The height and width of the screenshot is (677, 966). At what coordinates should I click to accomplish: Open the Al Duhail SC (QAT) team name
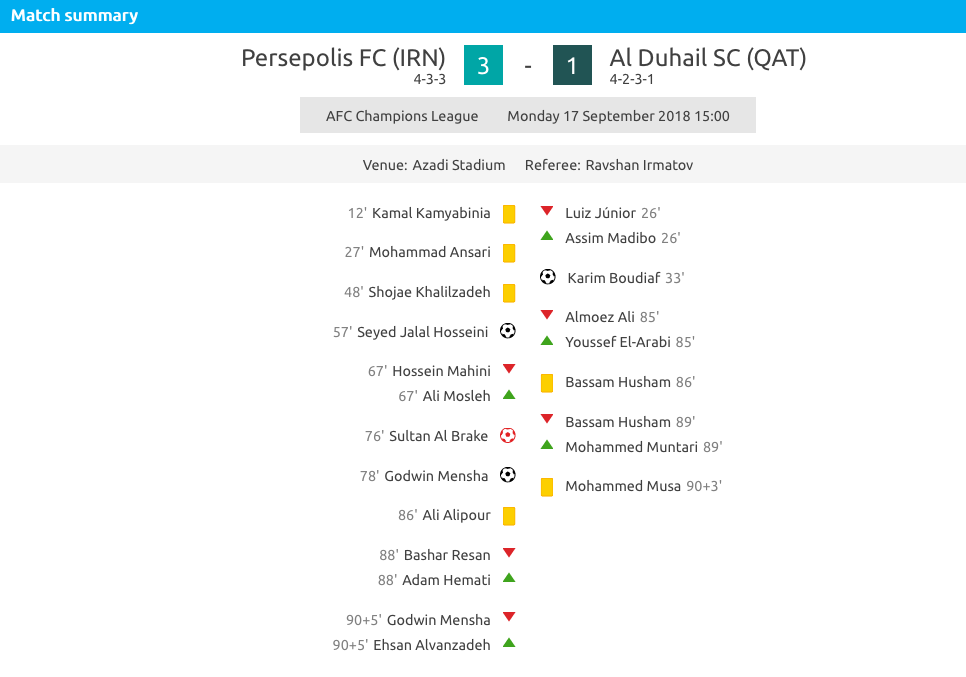tap(708, 58)
